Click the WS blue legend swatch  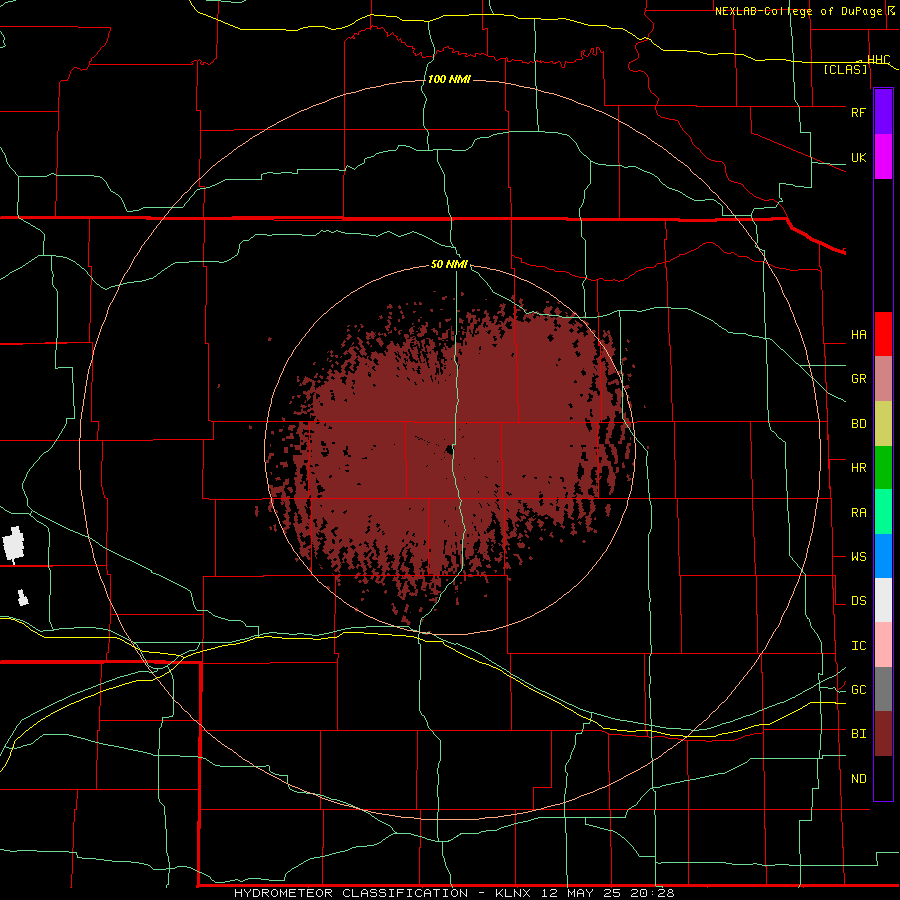[883, 556]
